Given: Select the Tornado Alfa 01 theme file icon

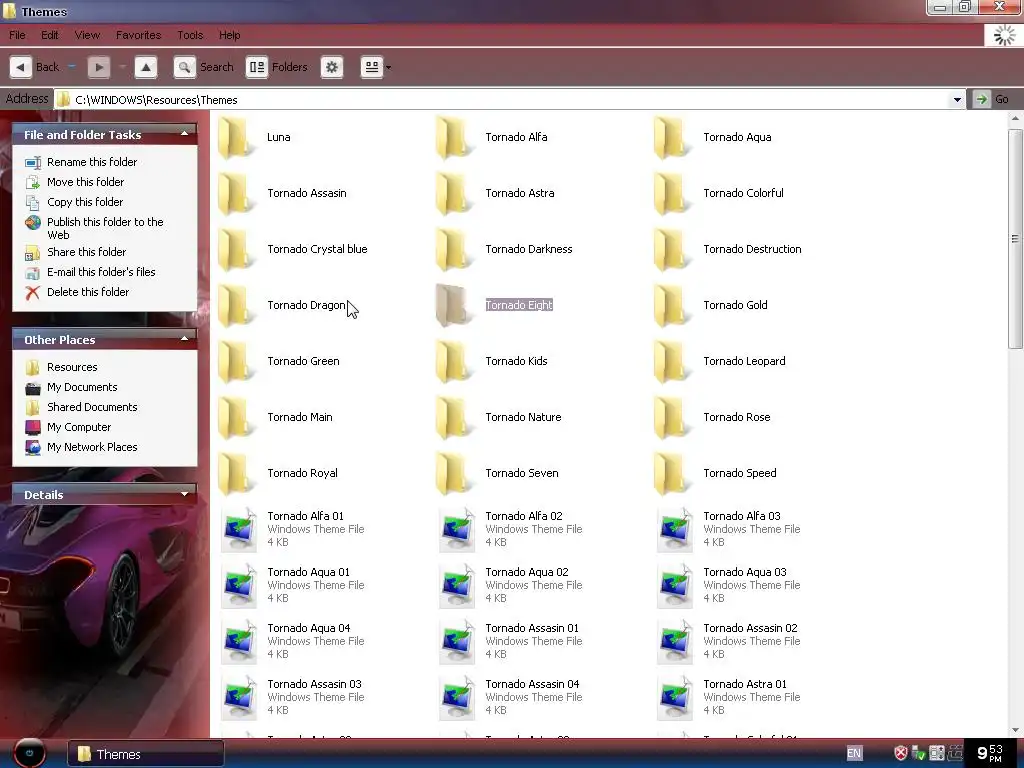Looking at the screenshot, I should coord(239,529).
